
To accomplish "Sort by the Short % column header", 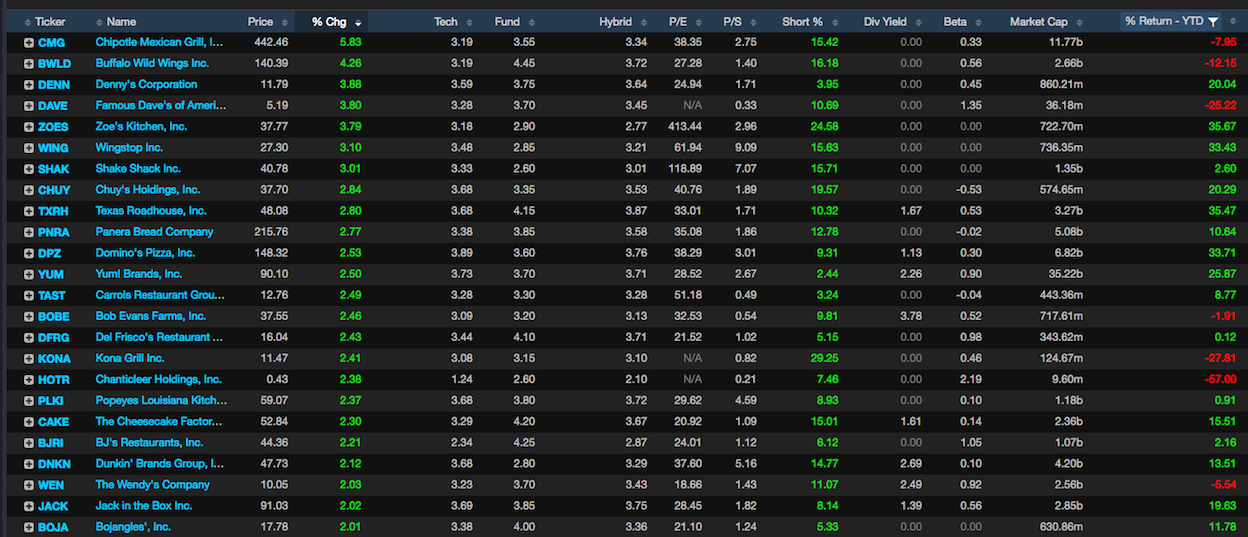I will click(802, 21).
